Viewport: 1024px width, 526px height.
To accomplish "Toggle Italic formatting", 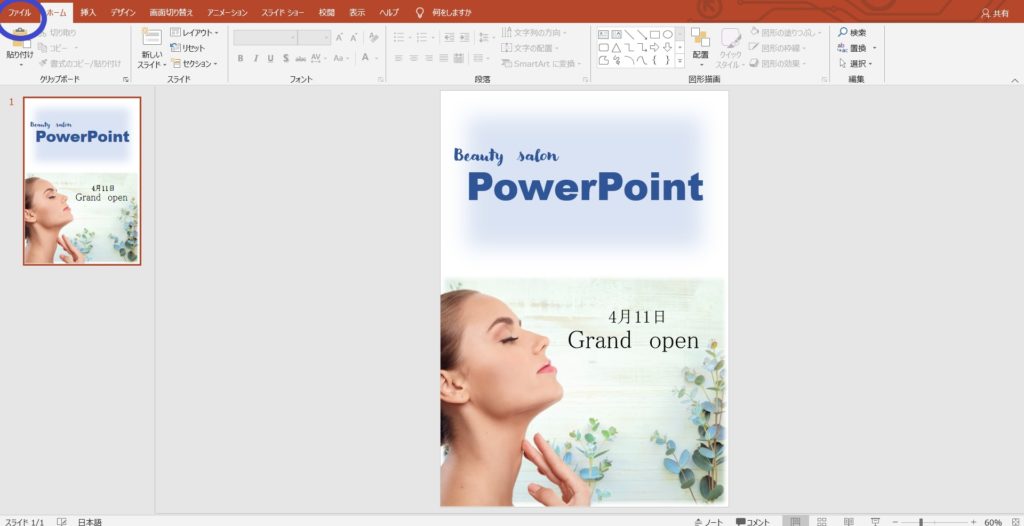I will point(255,58).
